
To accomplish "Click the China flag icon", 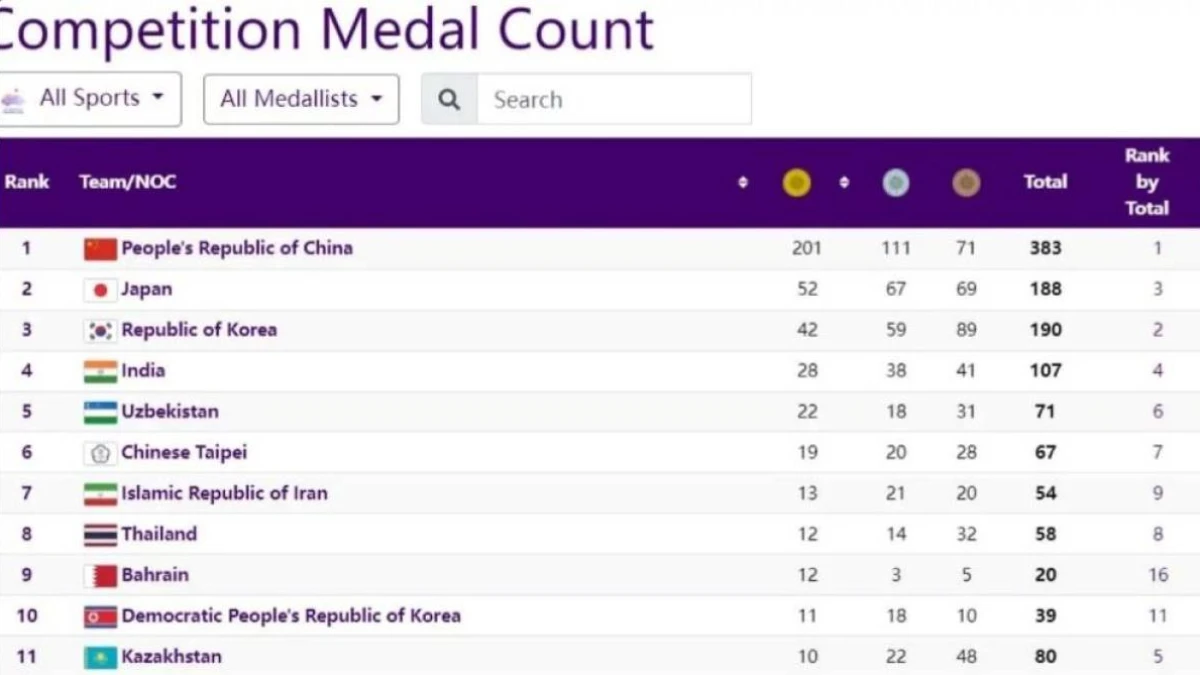I will pyautogui.click(x=100, y=249).
